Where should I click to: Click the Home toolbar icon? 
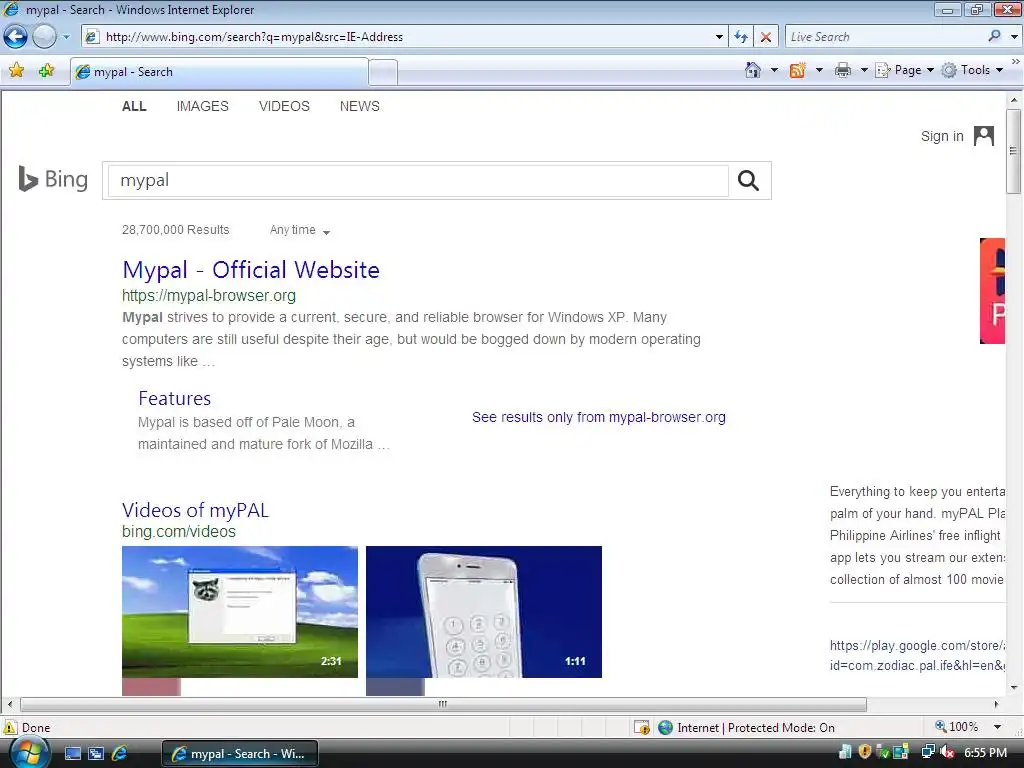pyautogui.click(x=752, y=70)
